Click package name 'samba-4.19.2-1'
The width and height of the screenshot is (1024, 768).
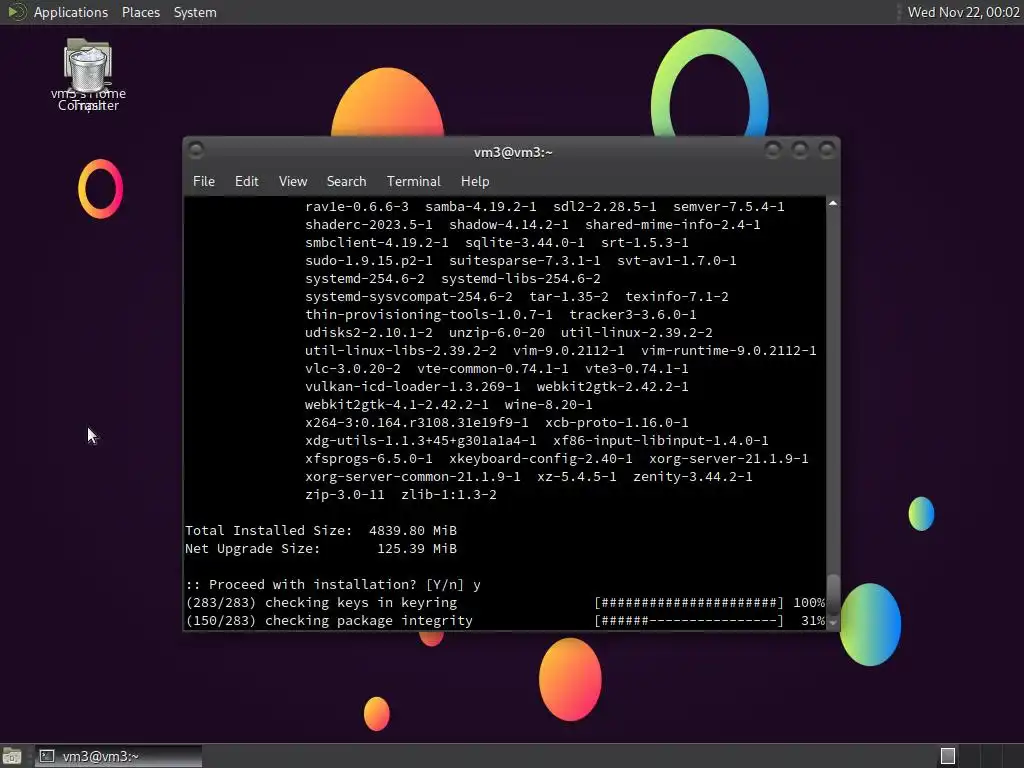(481, 206)
